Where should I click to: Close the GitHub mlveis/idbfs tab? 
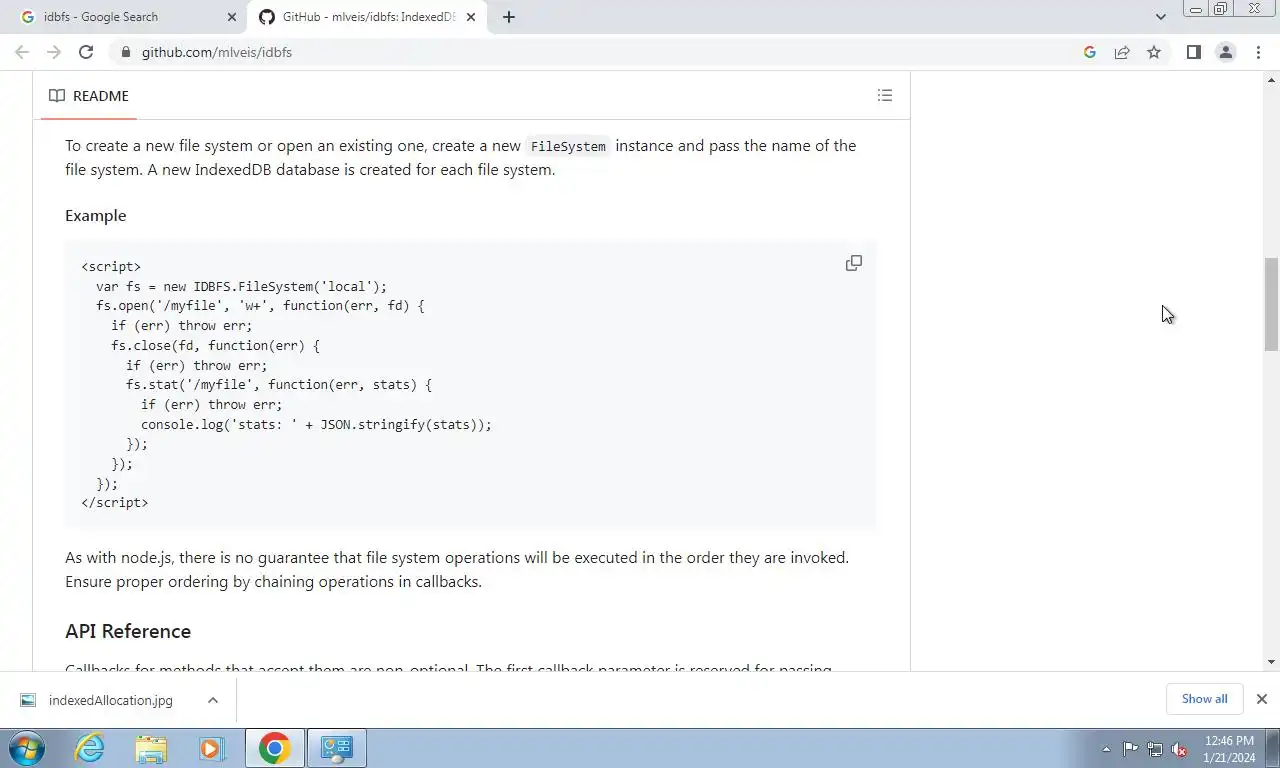click(470, 17)
